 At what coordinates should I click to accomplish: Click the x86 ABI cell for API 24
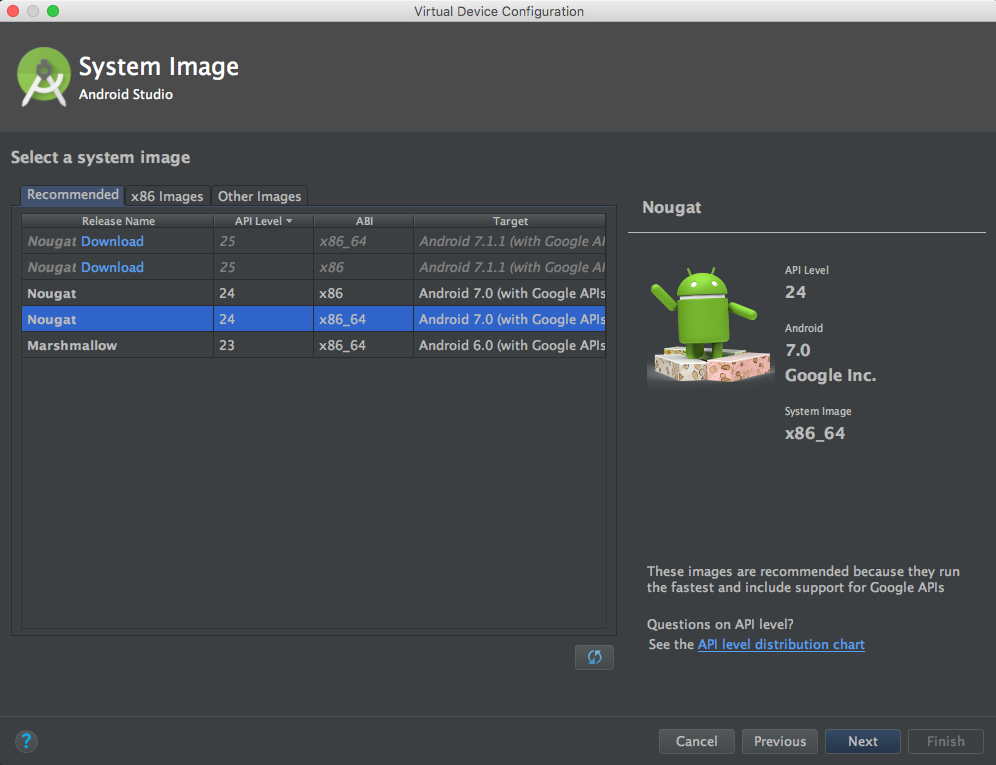[364, 294]
